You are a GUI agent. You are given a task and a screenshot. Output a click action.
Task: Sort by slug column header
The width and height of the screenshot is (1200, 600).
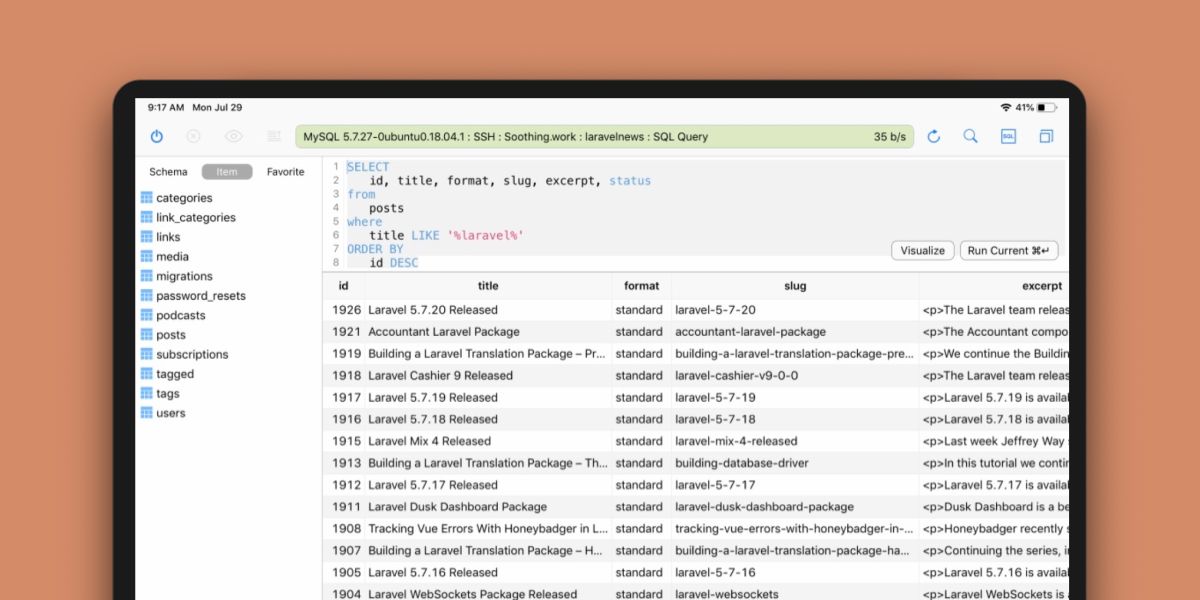795,286
